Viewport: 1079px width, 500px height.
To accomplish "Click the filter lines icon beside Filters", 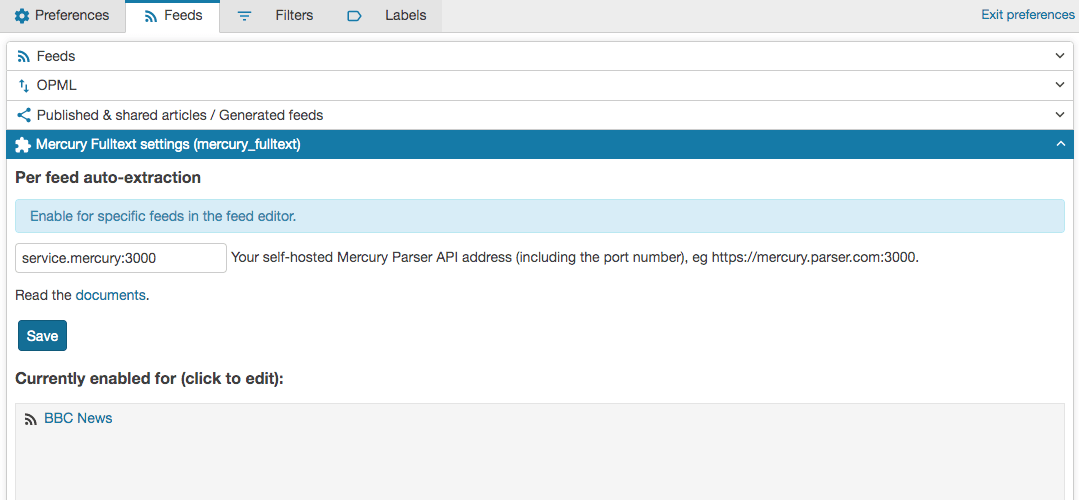I will 244,16.
